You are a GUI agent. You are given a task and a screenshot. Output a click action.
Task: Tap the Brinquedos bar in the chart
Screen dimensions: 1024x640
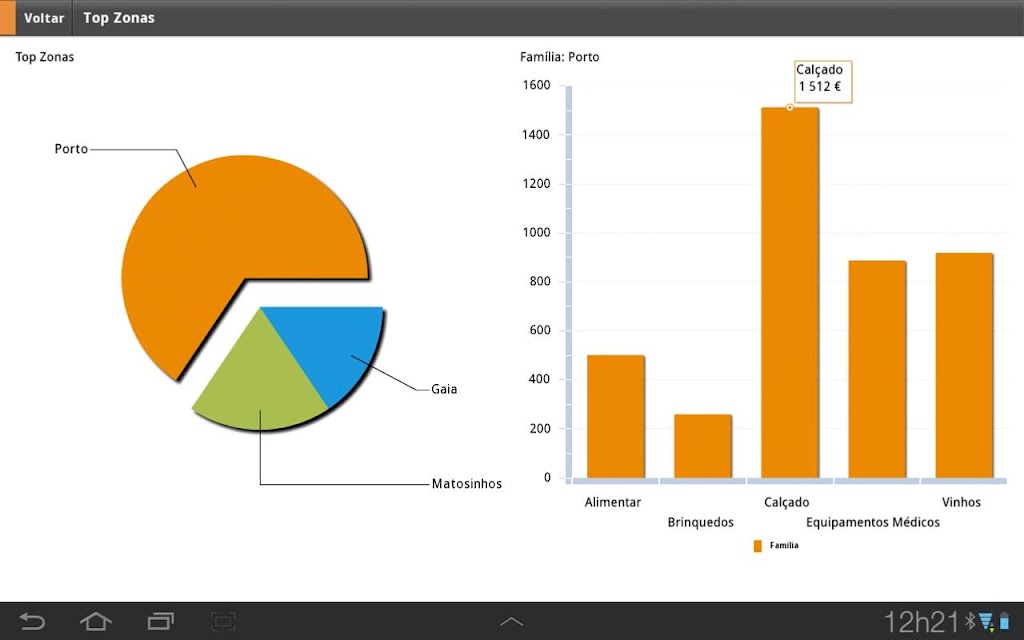coord(703,446)
